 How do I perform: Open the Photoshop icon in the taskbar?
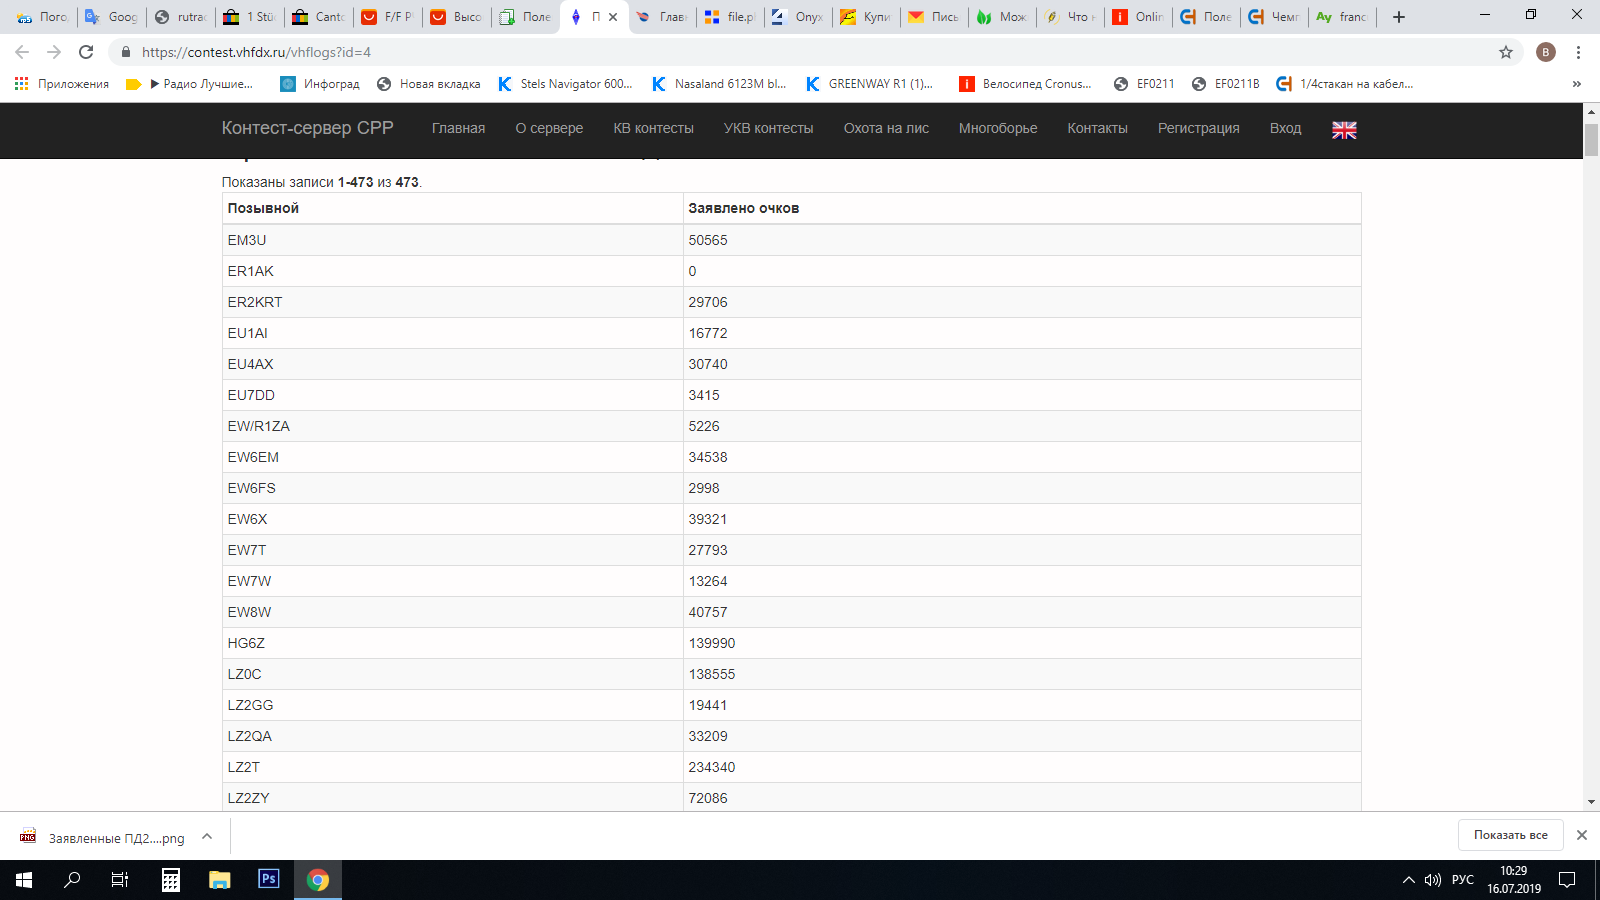pyautogui.click(x=268, y=879)
